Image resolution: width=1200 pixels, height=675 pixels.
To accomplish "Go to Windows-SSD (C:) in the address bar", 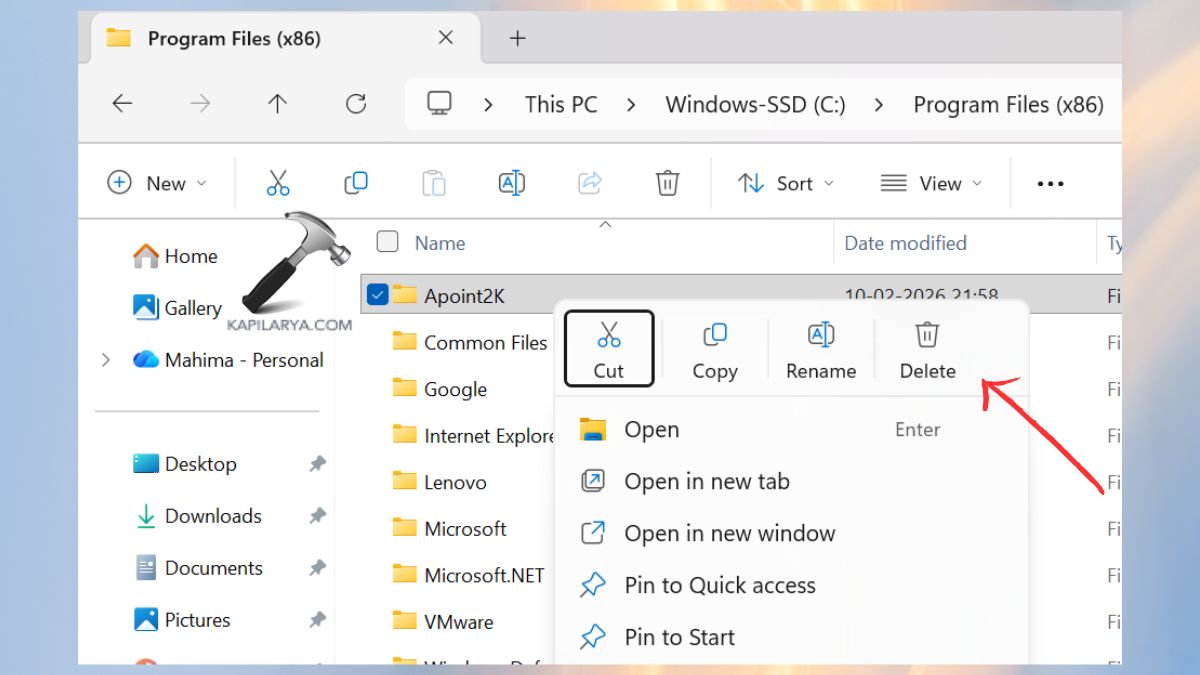I will [755, 103].
